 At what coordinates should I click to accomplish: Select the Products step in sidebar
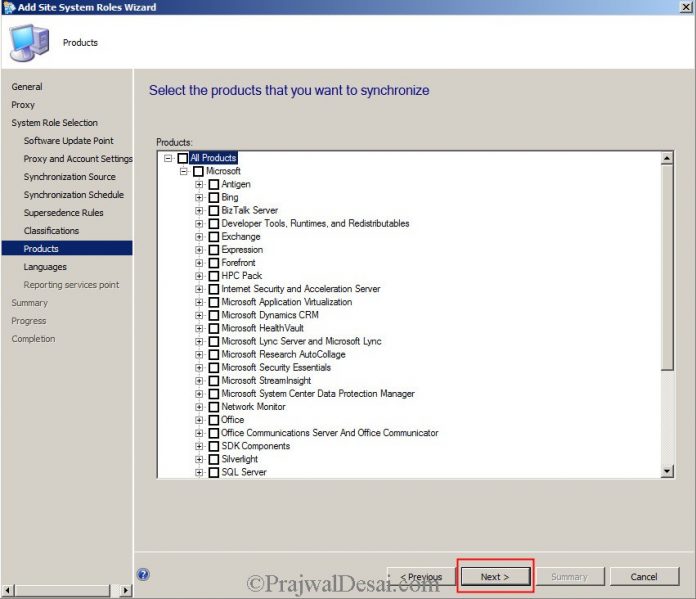click(67, 249)
